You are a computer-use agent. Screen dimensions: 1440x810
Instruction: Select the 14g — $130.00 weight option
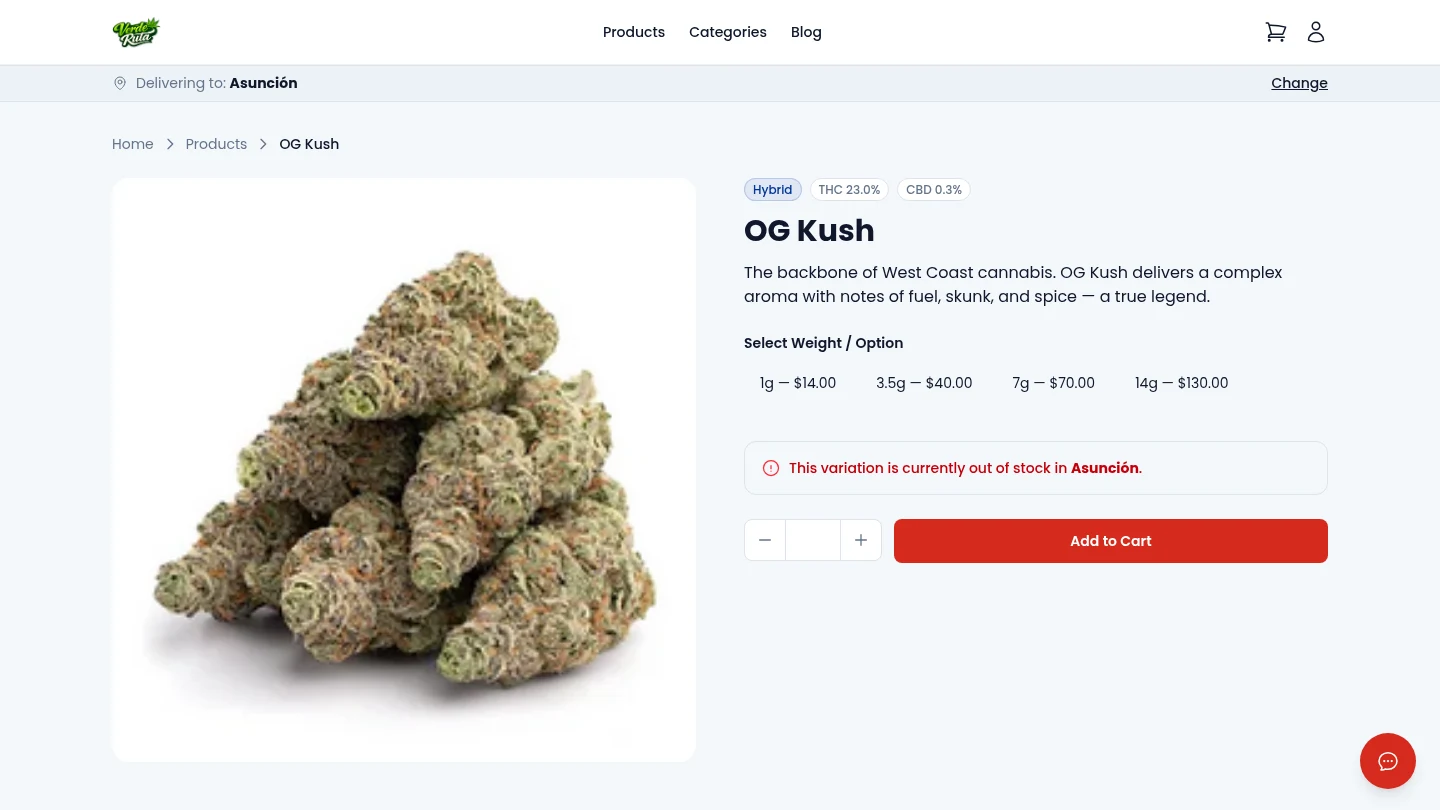coord(1181,383)
